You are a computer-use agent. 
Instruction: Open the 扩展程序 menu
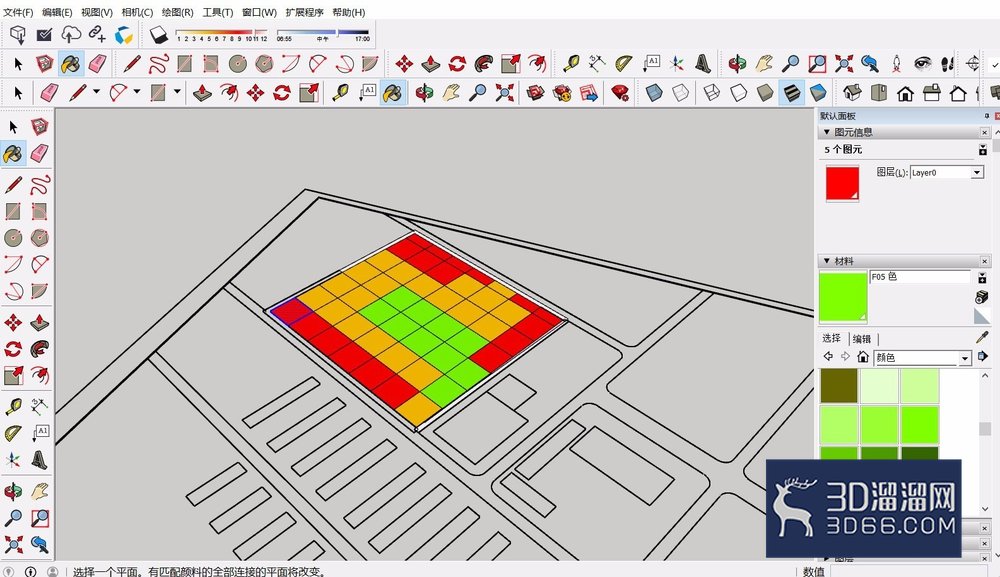click(304, 12)
